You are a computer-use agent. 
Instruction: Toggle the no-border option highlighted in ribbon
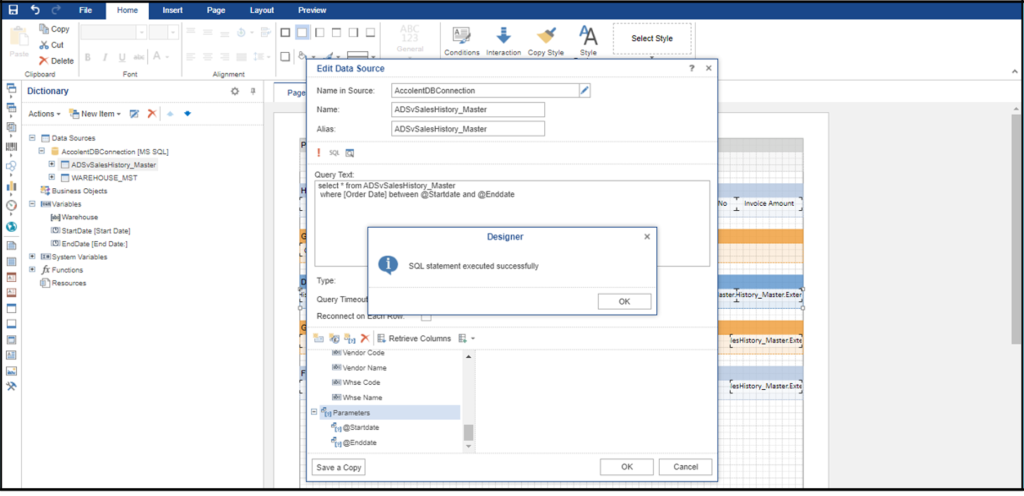pyautogui.click(x=302, y=33)
